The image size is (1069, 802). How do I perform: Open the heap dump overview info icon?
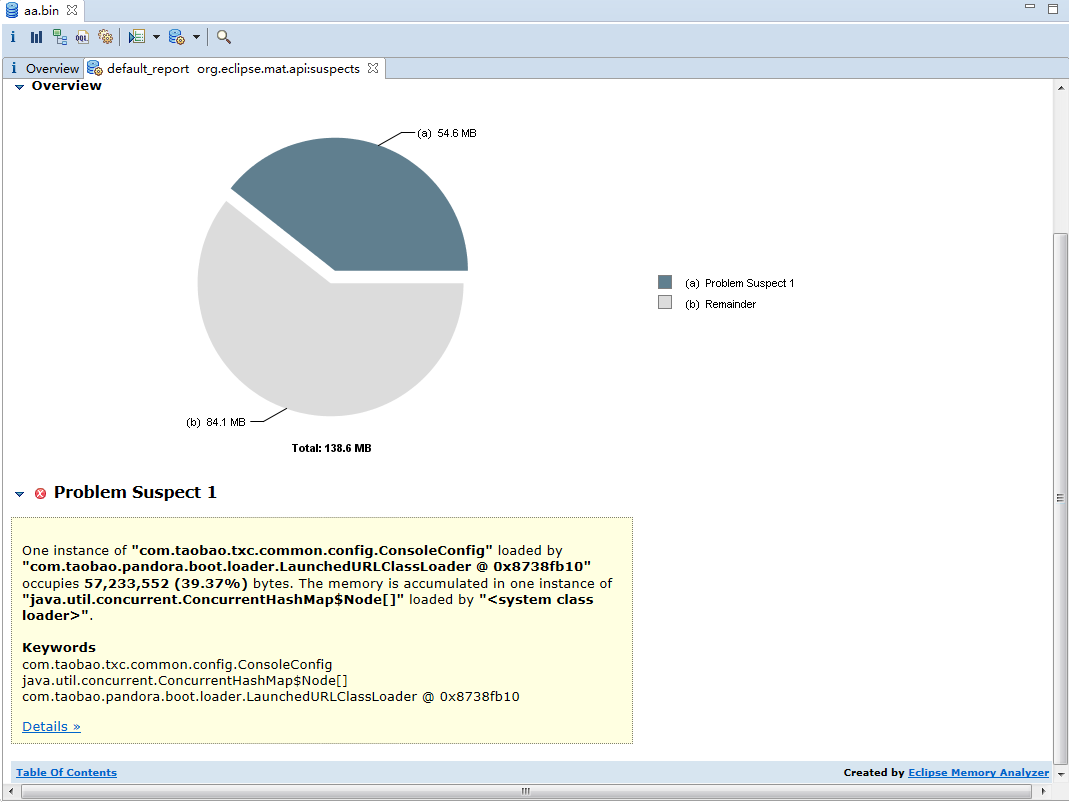13,37
